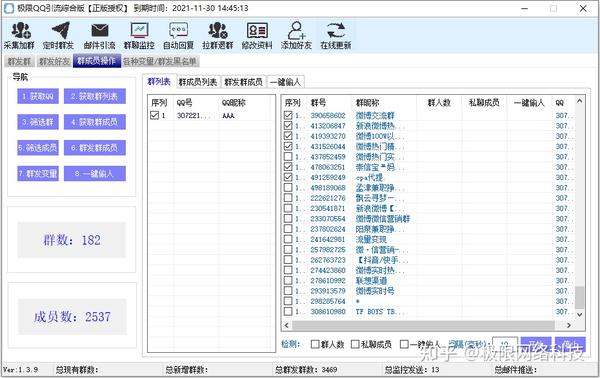Click the 成员数: 2537 counter

[72, 316]
